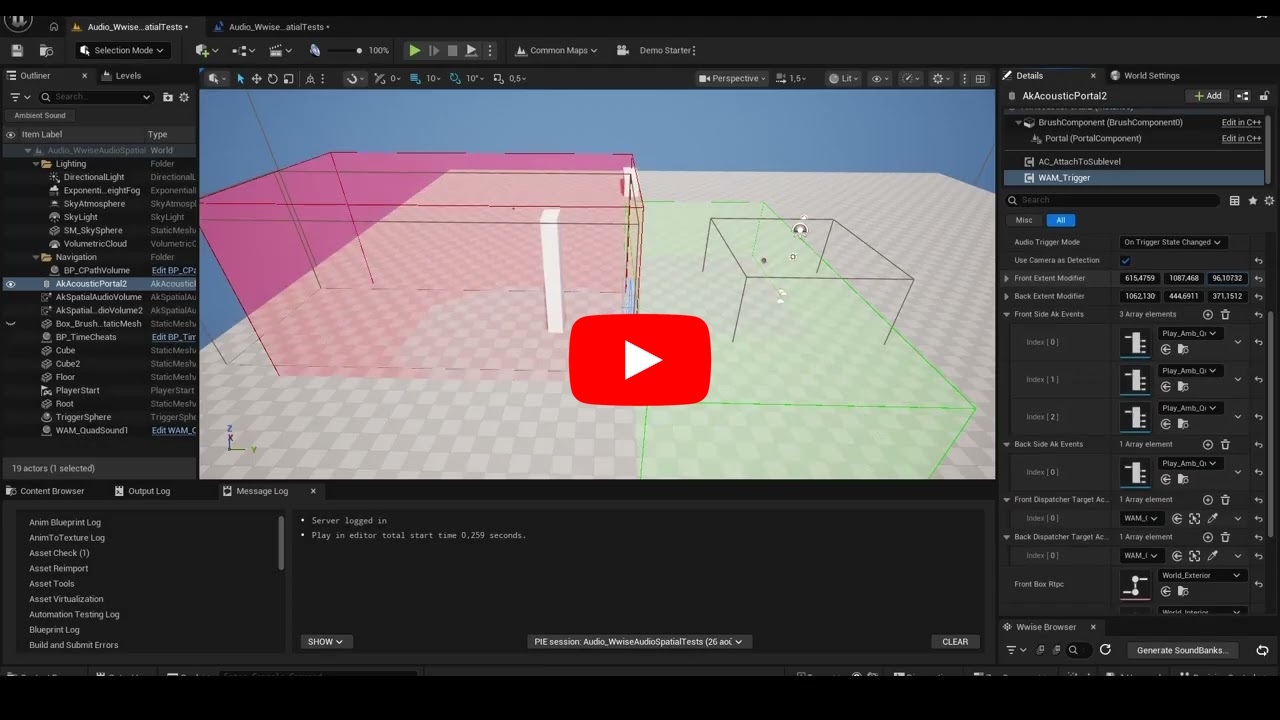Toggle favorites star filter in Details
This screenshot has height=720, width=1280.
[x=1253, y=201]
